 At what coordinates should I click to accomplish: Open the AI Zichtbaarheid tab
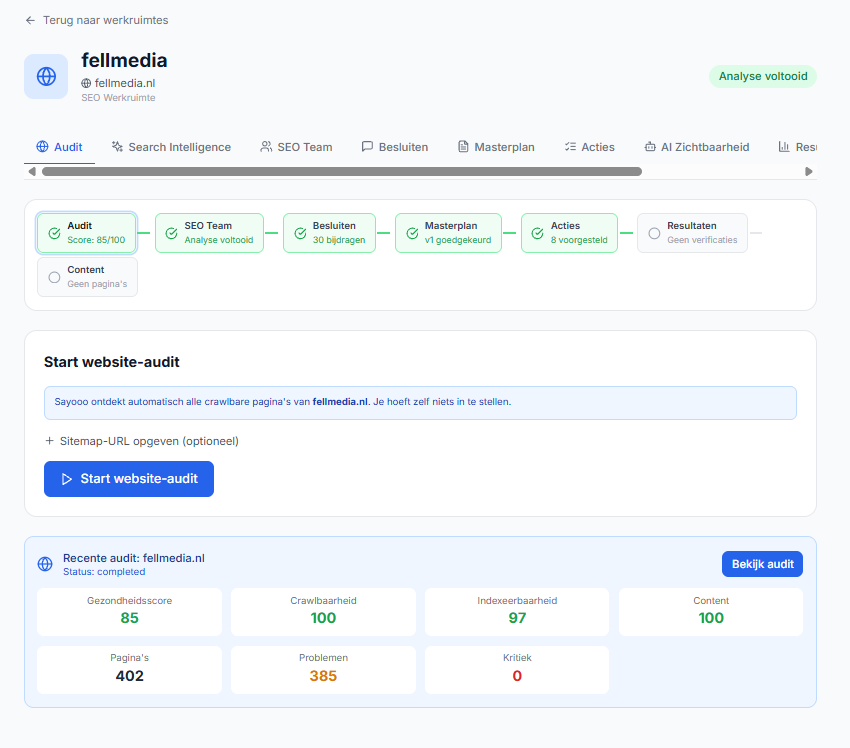[x=697, y=147]
